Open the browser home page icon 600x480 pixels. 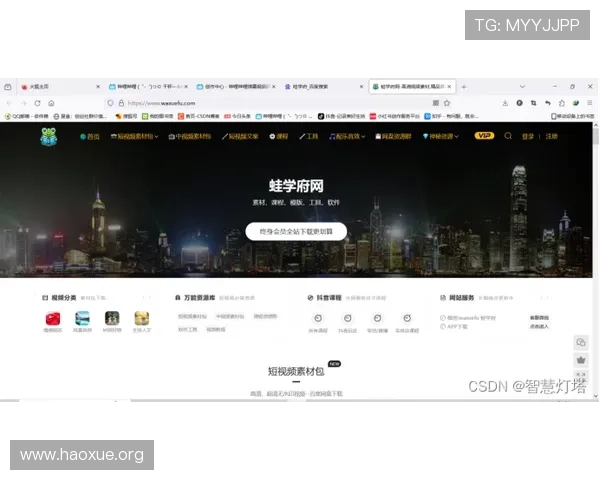[51, 103]
